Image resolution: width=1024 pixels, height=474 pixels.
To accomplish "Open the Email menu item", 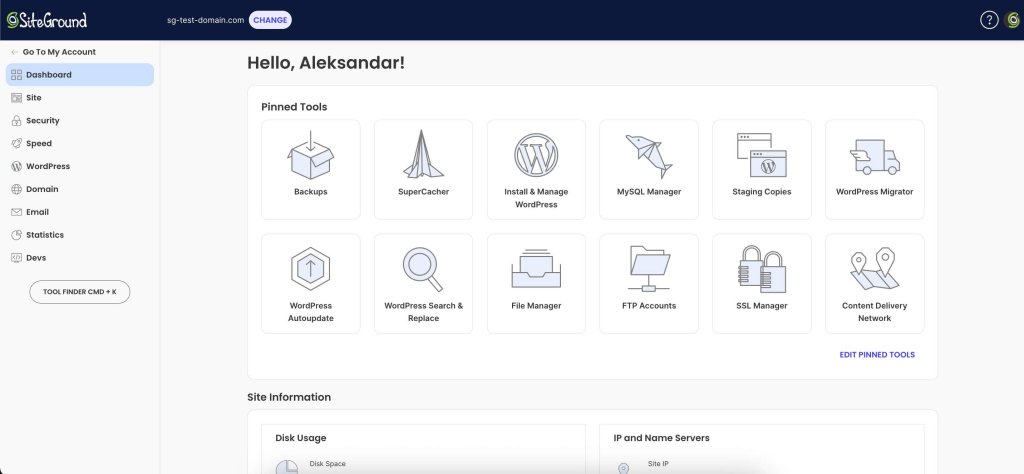I will [80, 212].
